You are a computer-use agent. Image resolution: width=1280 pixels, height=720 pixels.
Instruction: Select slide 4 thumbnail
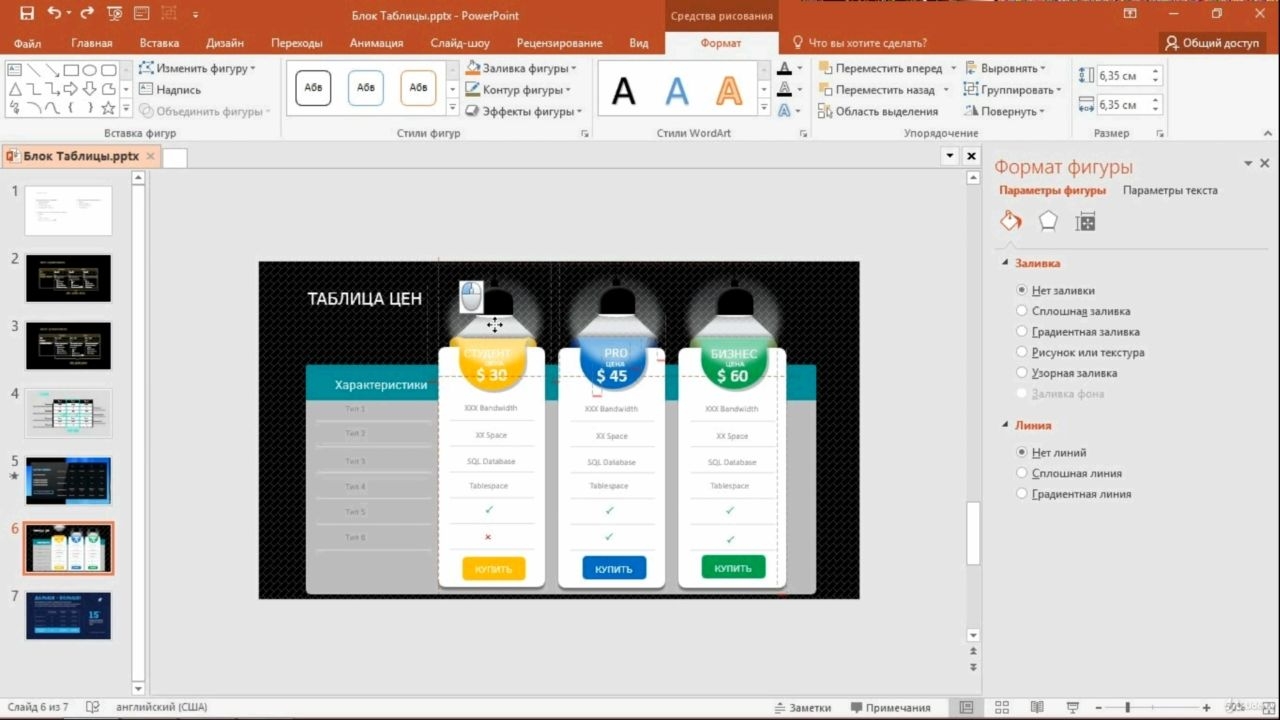click(x=68, y=413)
